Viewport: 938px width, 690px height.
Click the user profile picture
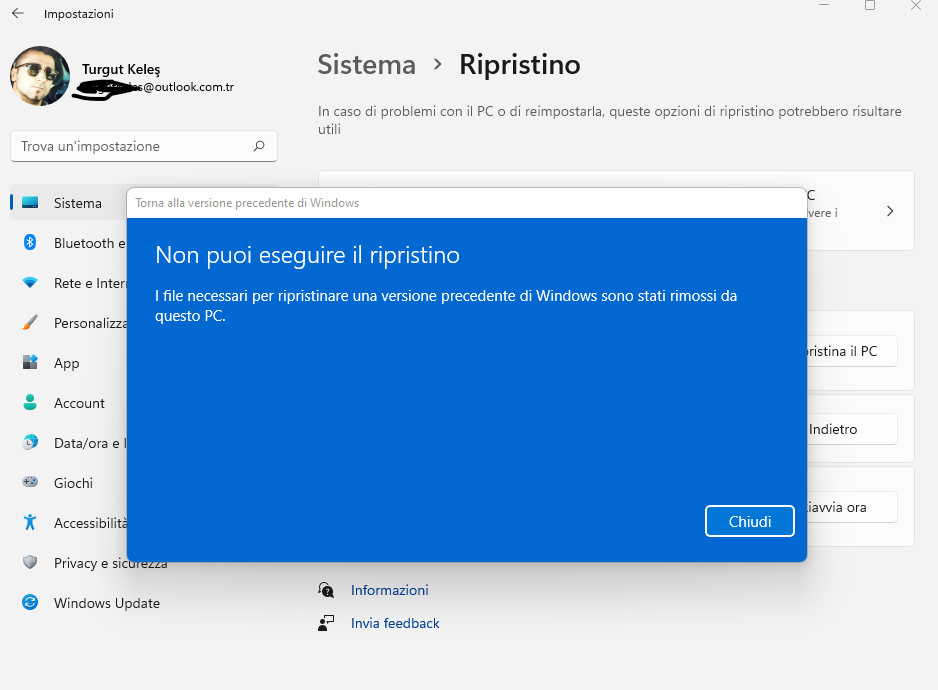coord(40,77)
